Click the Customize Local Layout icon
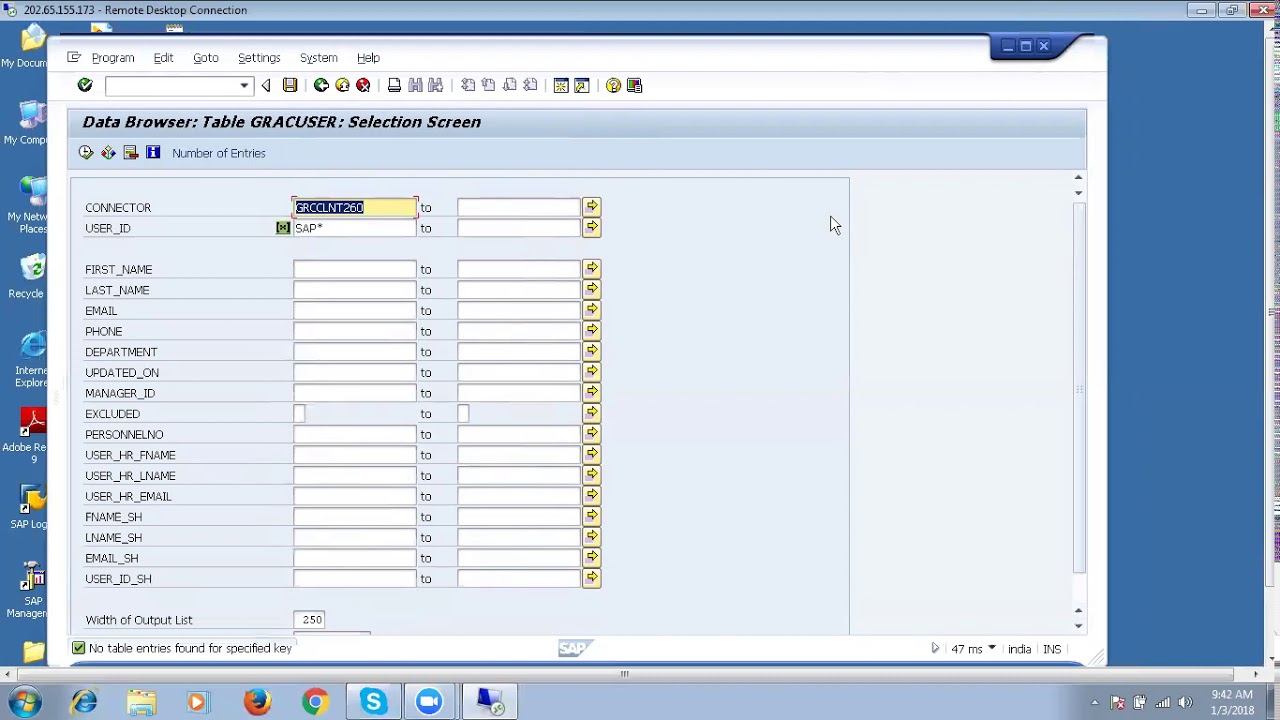 click(634, 86)
